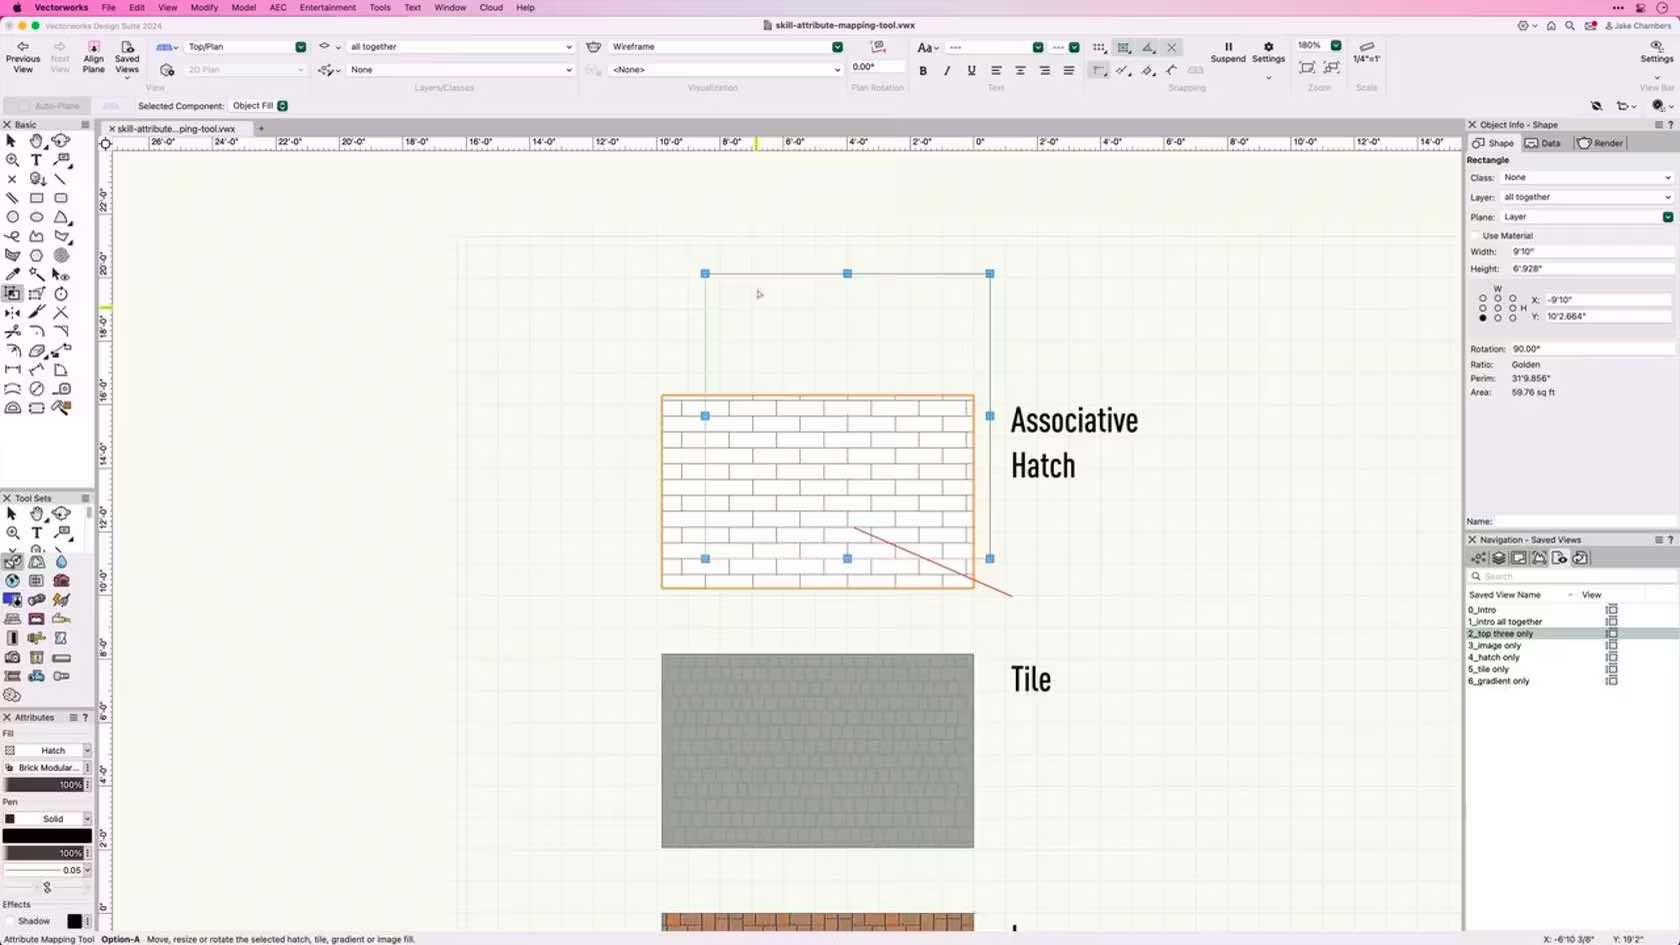The image size is (1680, 945).
Task: Select the Flyover tool in Basic palette
Action: click(x=61, y=141)
